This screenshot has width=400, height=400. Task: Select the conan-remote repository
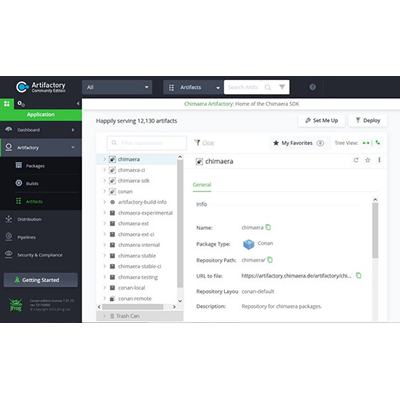(135, 298)
